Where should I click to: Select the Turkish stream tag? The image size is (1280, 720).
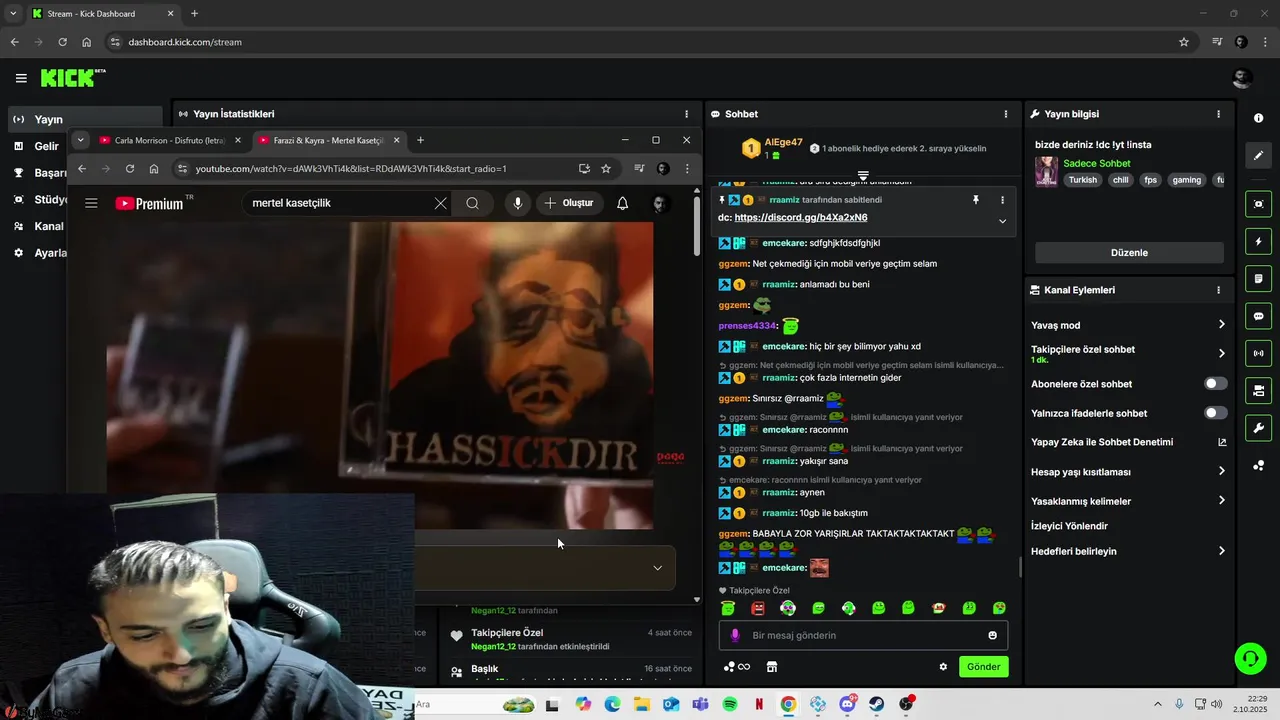(1082, 180)
